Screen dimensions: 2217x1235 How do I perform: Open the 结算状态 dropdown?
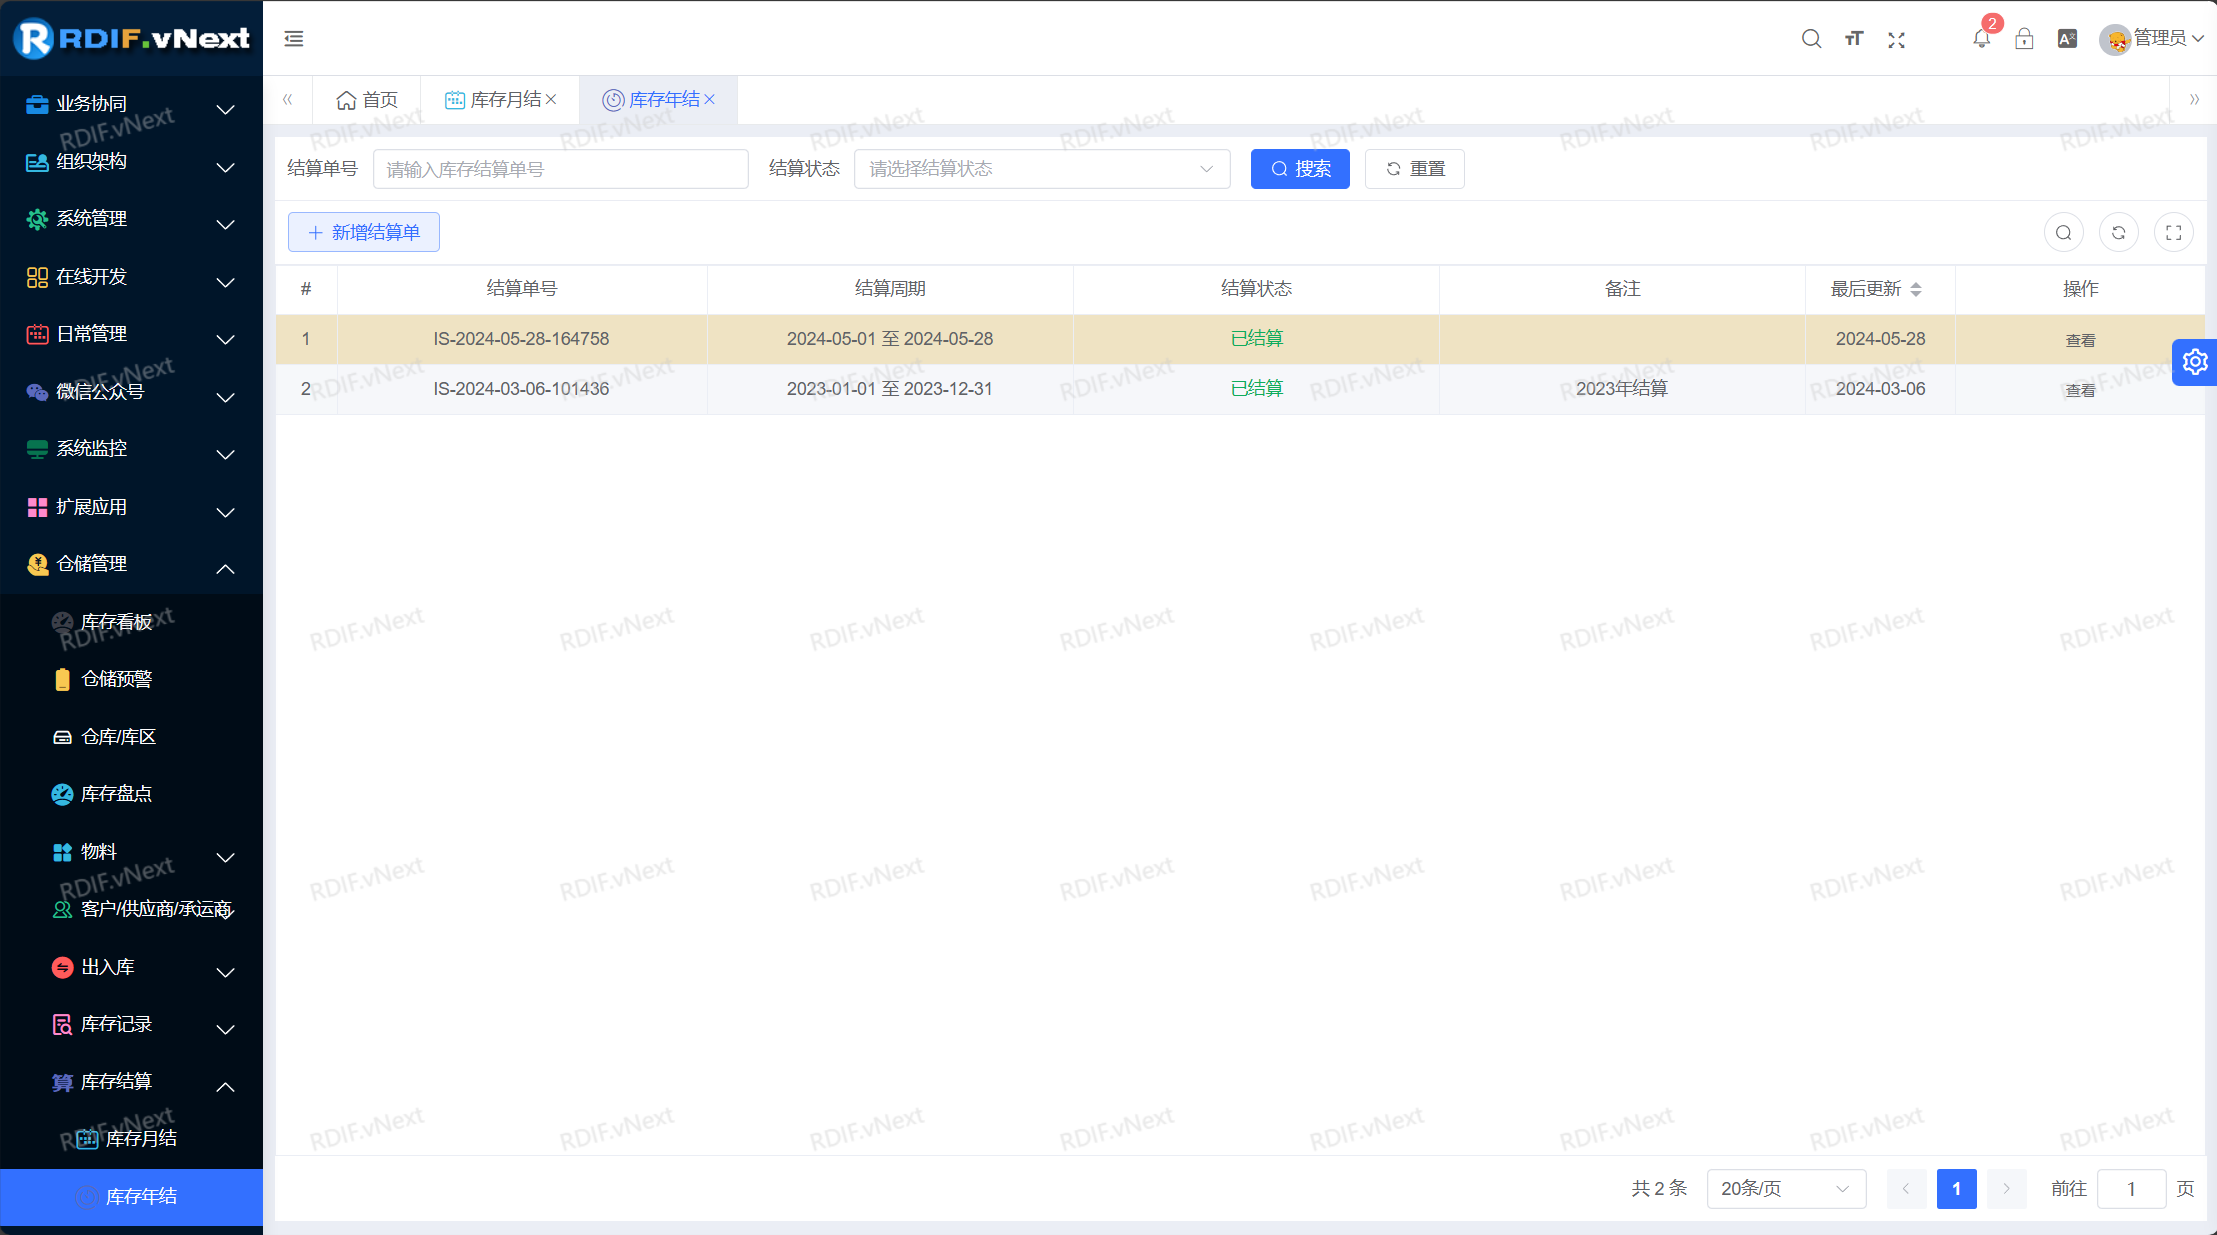1040,169
